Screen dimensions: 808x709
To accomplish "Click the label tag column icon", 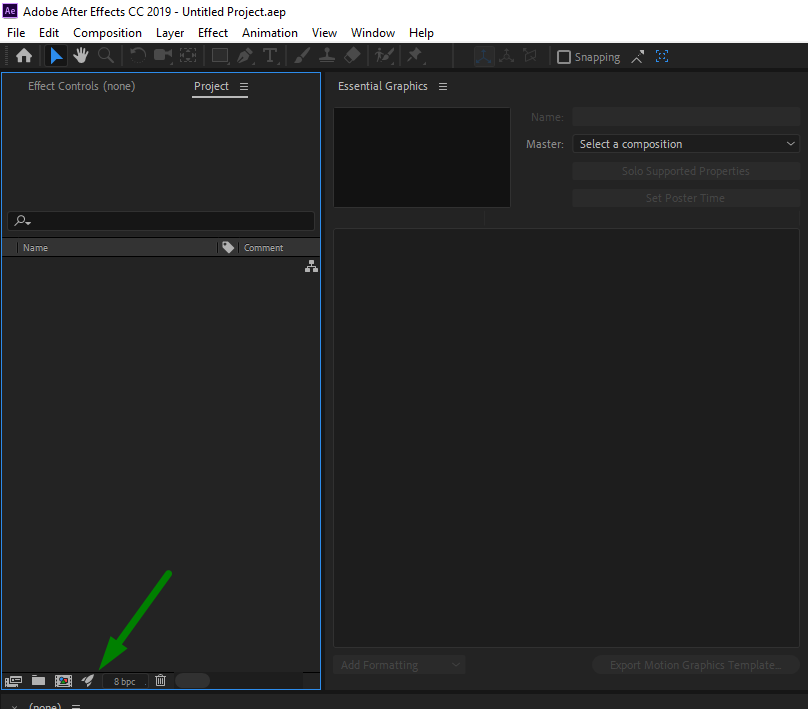I will click(228, 247).
